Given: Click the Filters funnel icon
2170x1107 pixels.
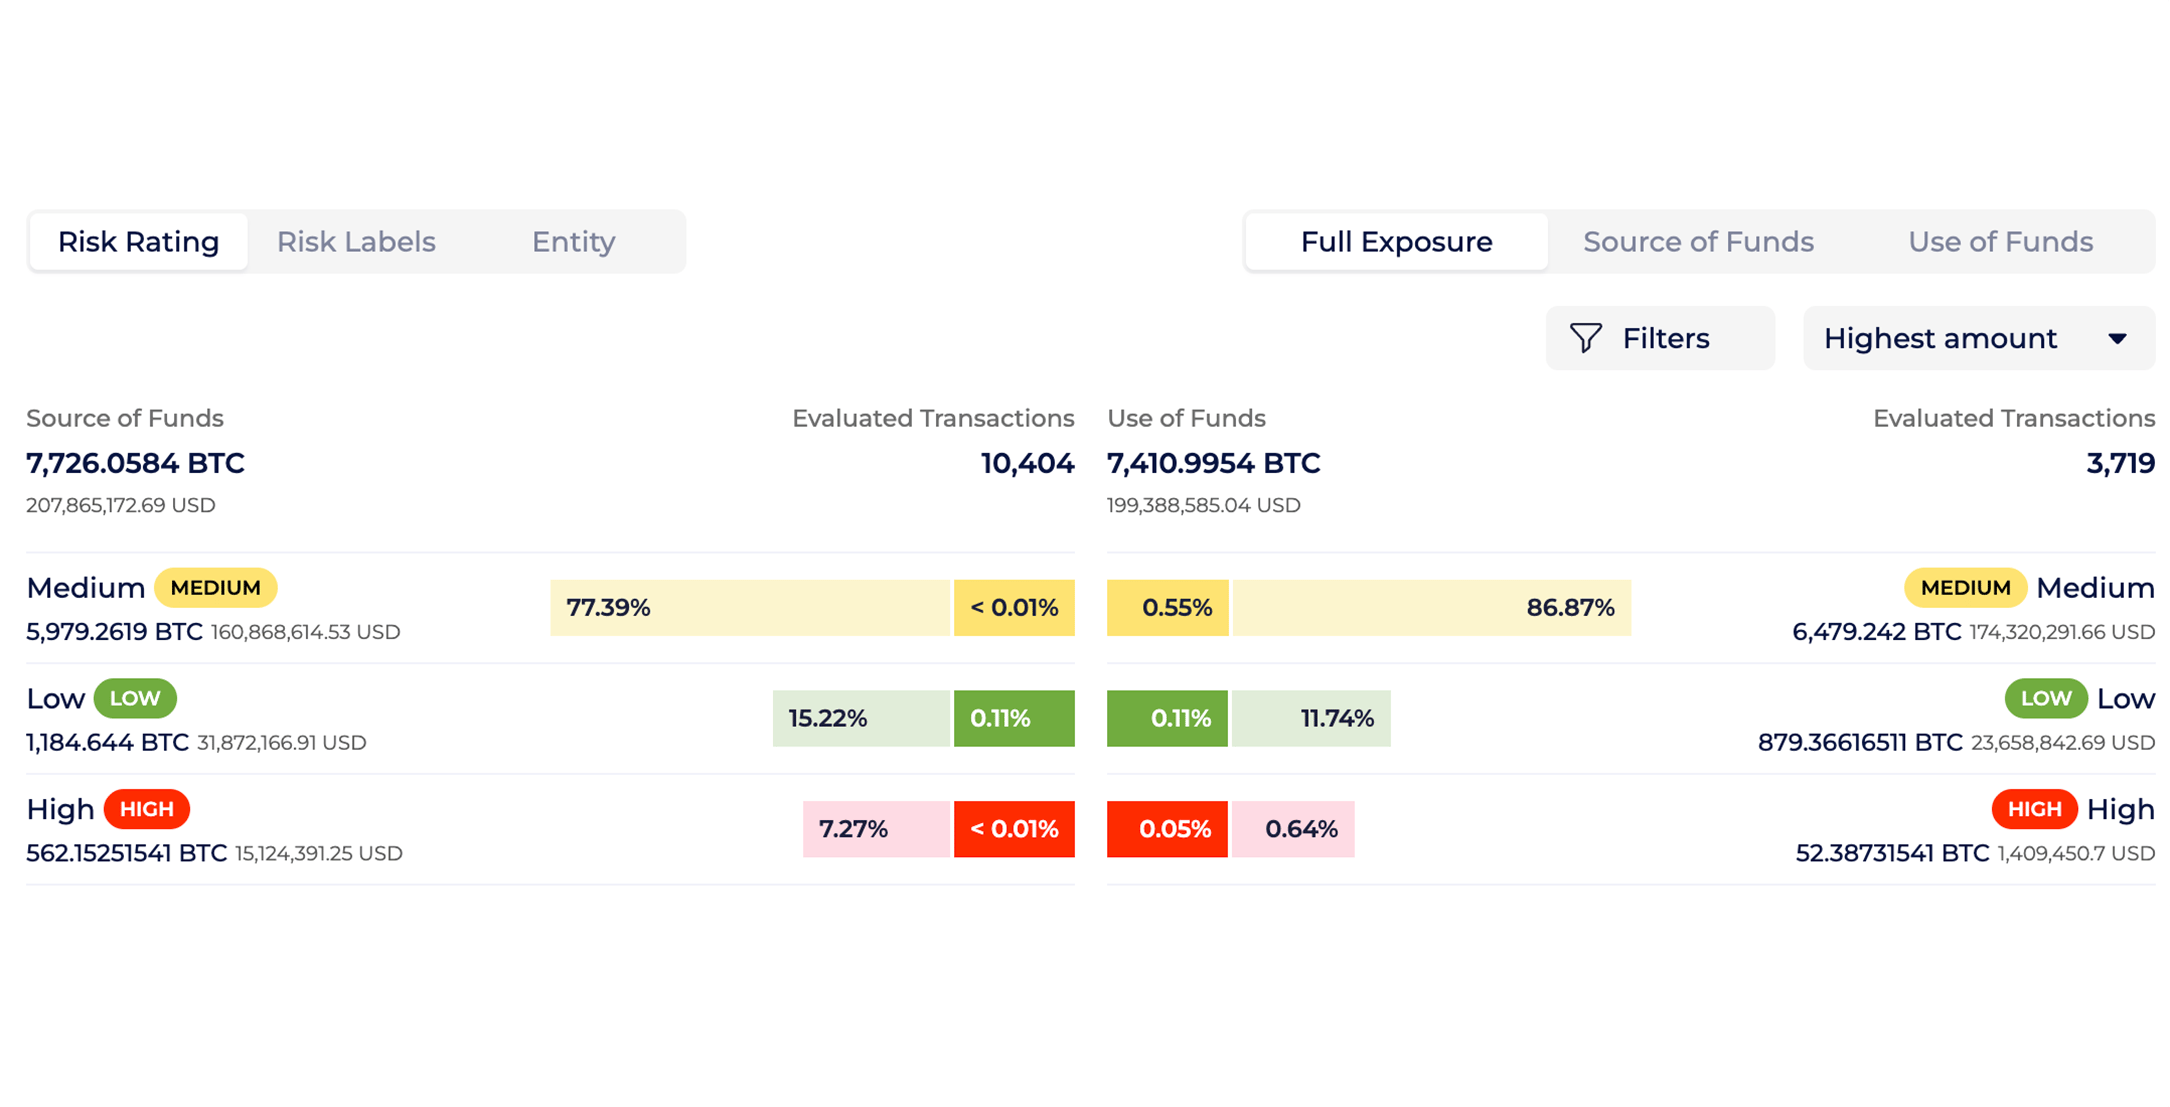Looking at the screenshot, I should click(1586, 338).
